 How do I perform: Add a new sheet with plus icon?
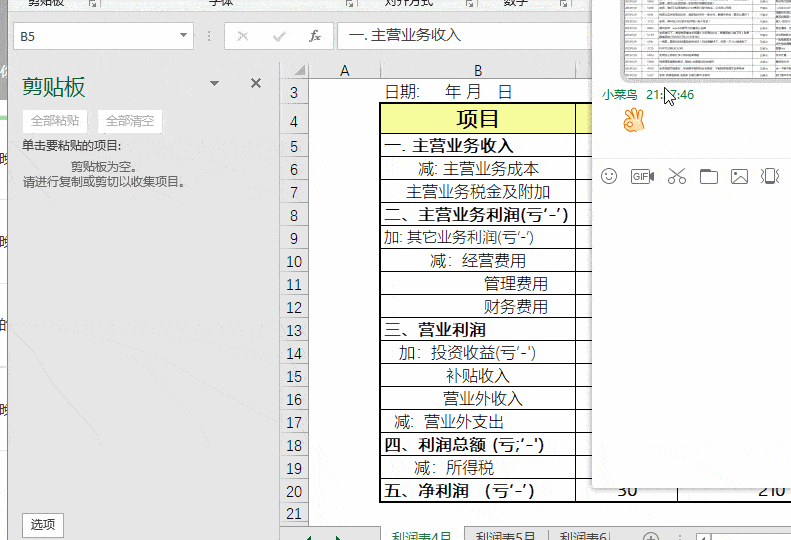[x=651, y=536]
